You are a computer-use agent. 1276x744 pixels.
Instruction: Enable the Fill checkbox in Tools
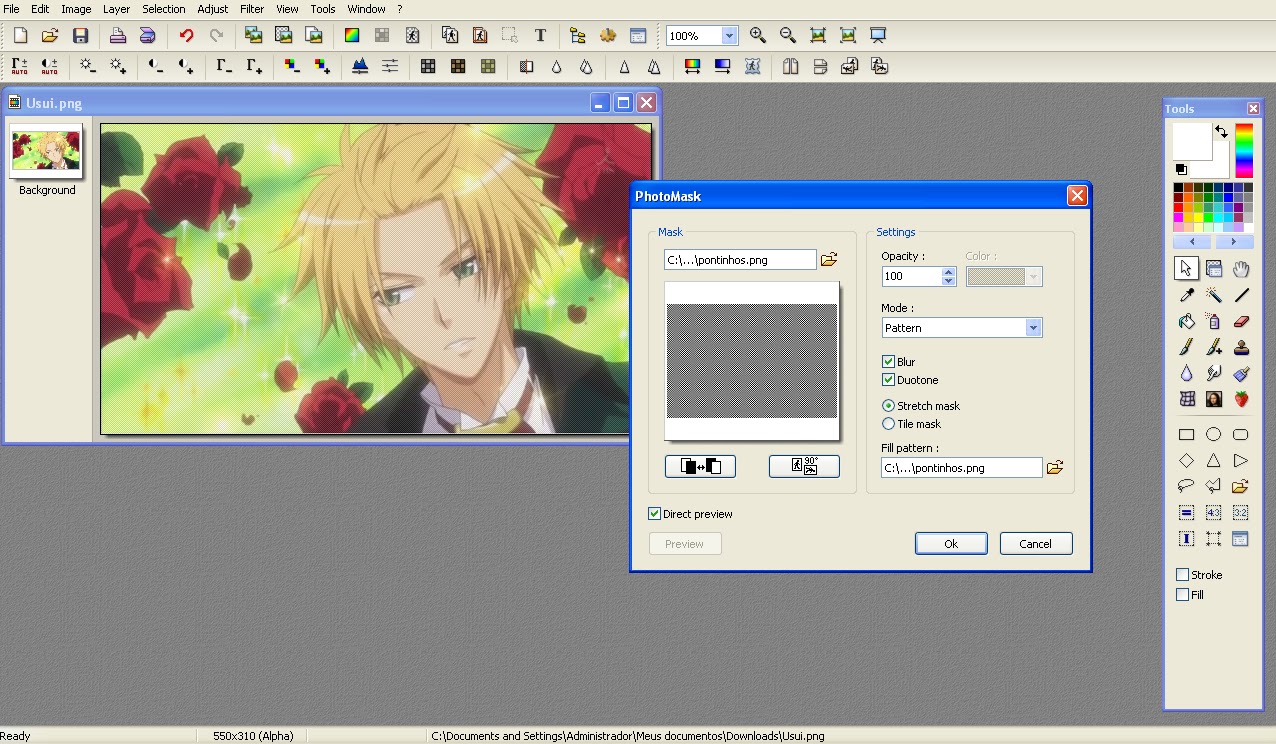click(x=1182, y=595)
